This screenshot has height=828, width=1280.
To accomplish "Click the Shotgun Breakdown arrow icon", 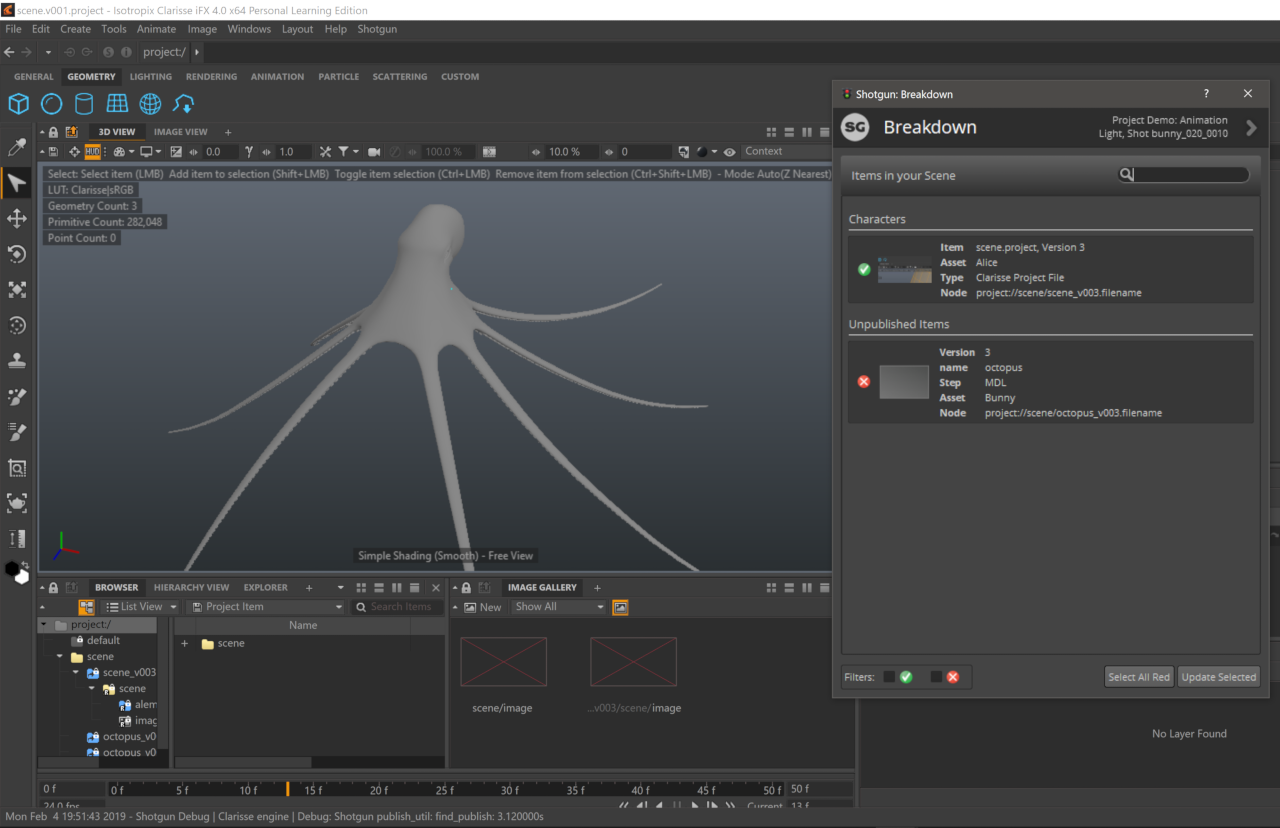I will (x=1251, y=128).
